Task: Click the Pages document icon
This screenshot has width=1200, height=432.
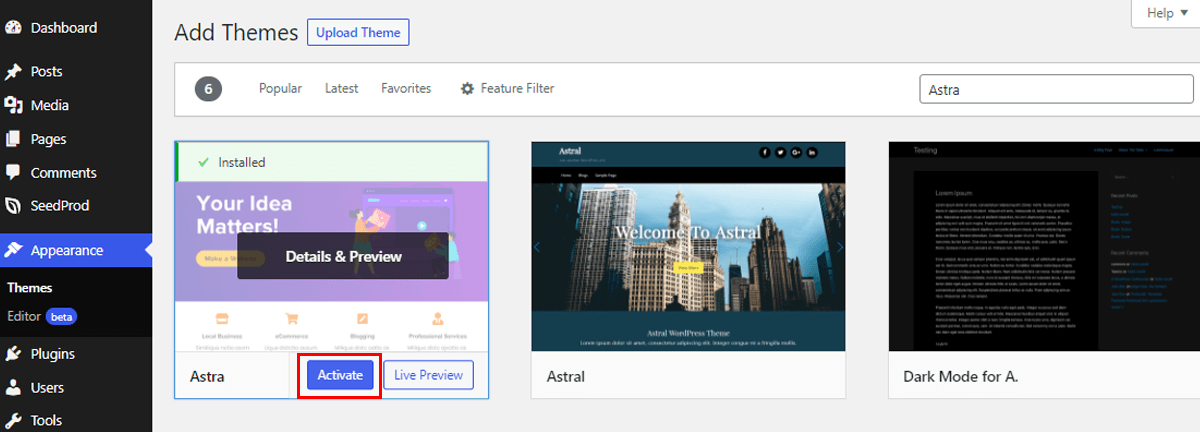Action: pyautogui.click(x=14, y=139)
